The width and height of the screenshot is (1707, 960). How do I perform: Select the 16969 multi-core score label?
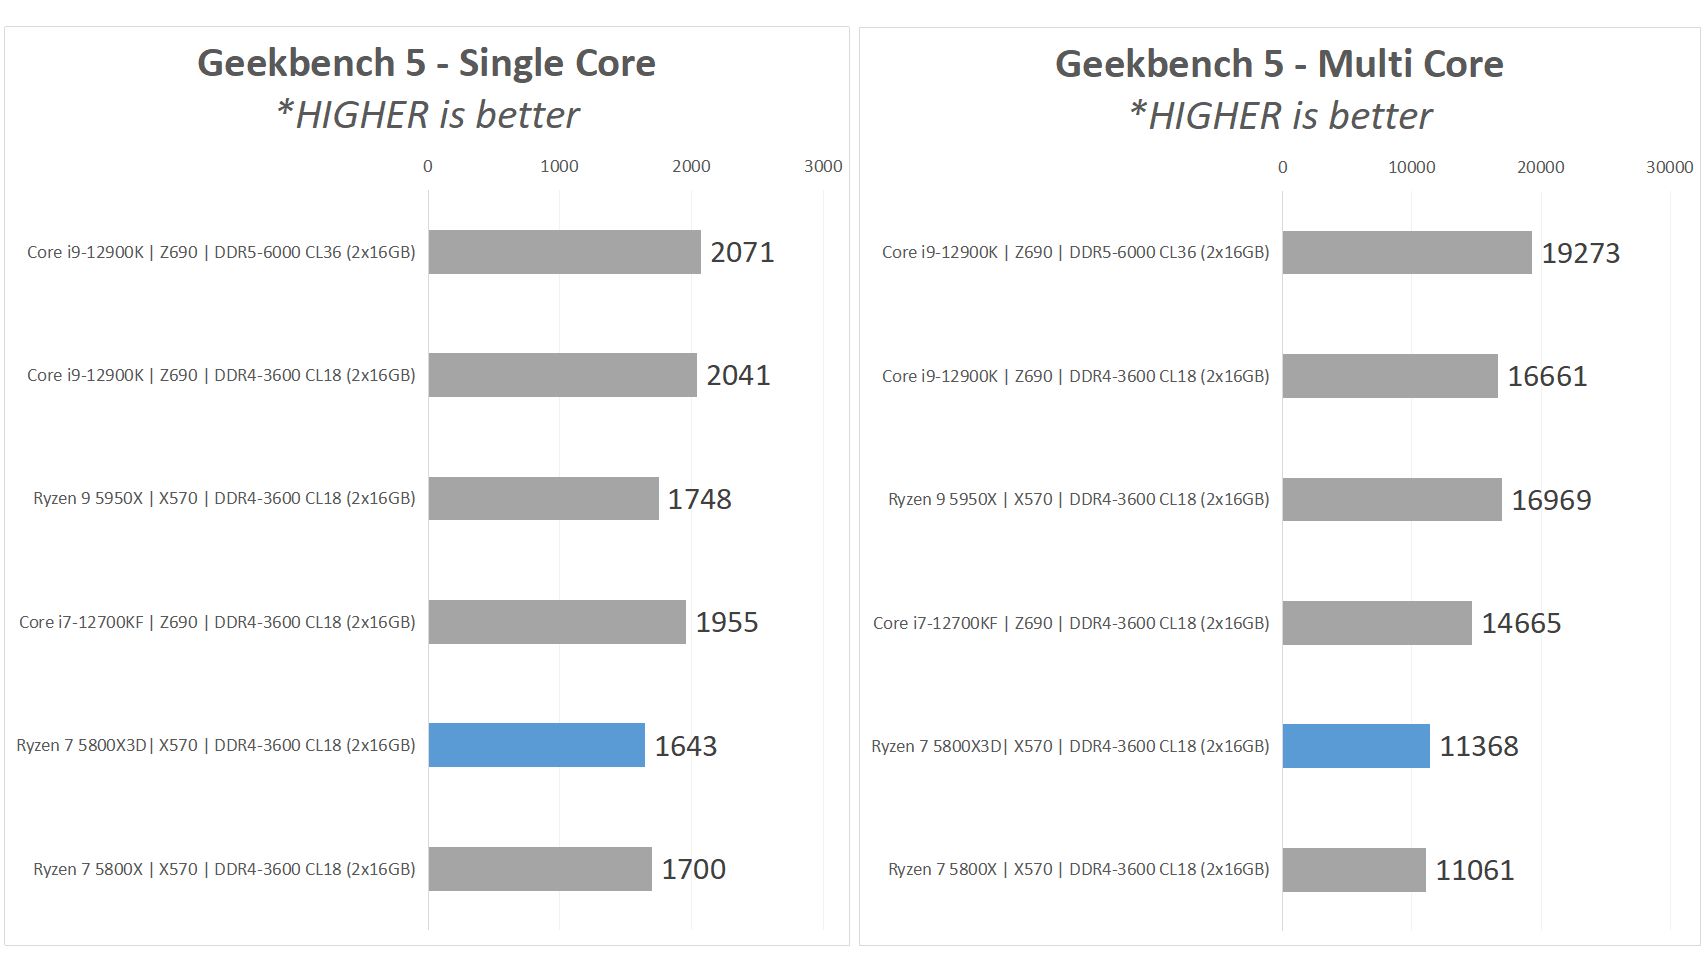coord(1550,500)
